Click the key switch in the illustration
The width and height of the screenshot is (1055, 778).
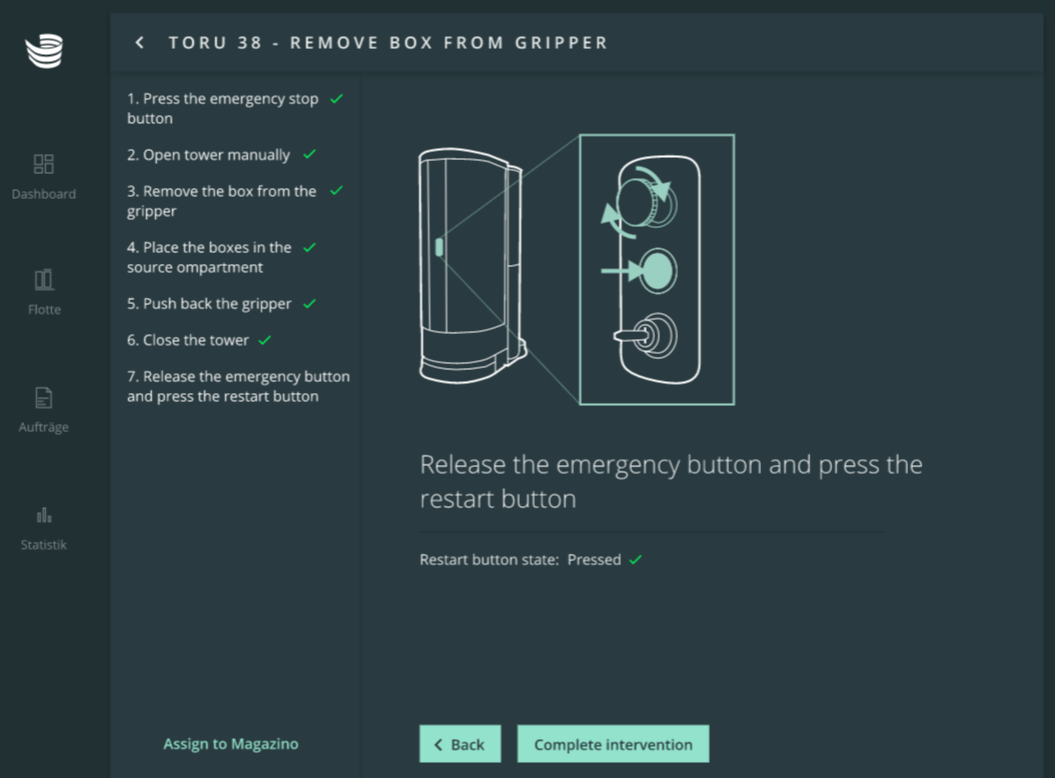click(x=647, y=335)
